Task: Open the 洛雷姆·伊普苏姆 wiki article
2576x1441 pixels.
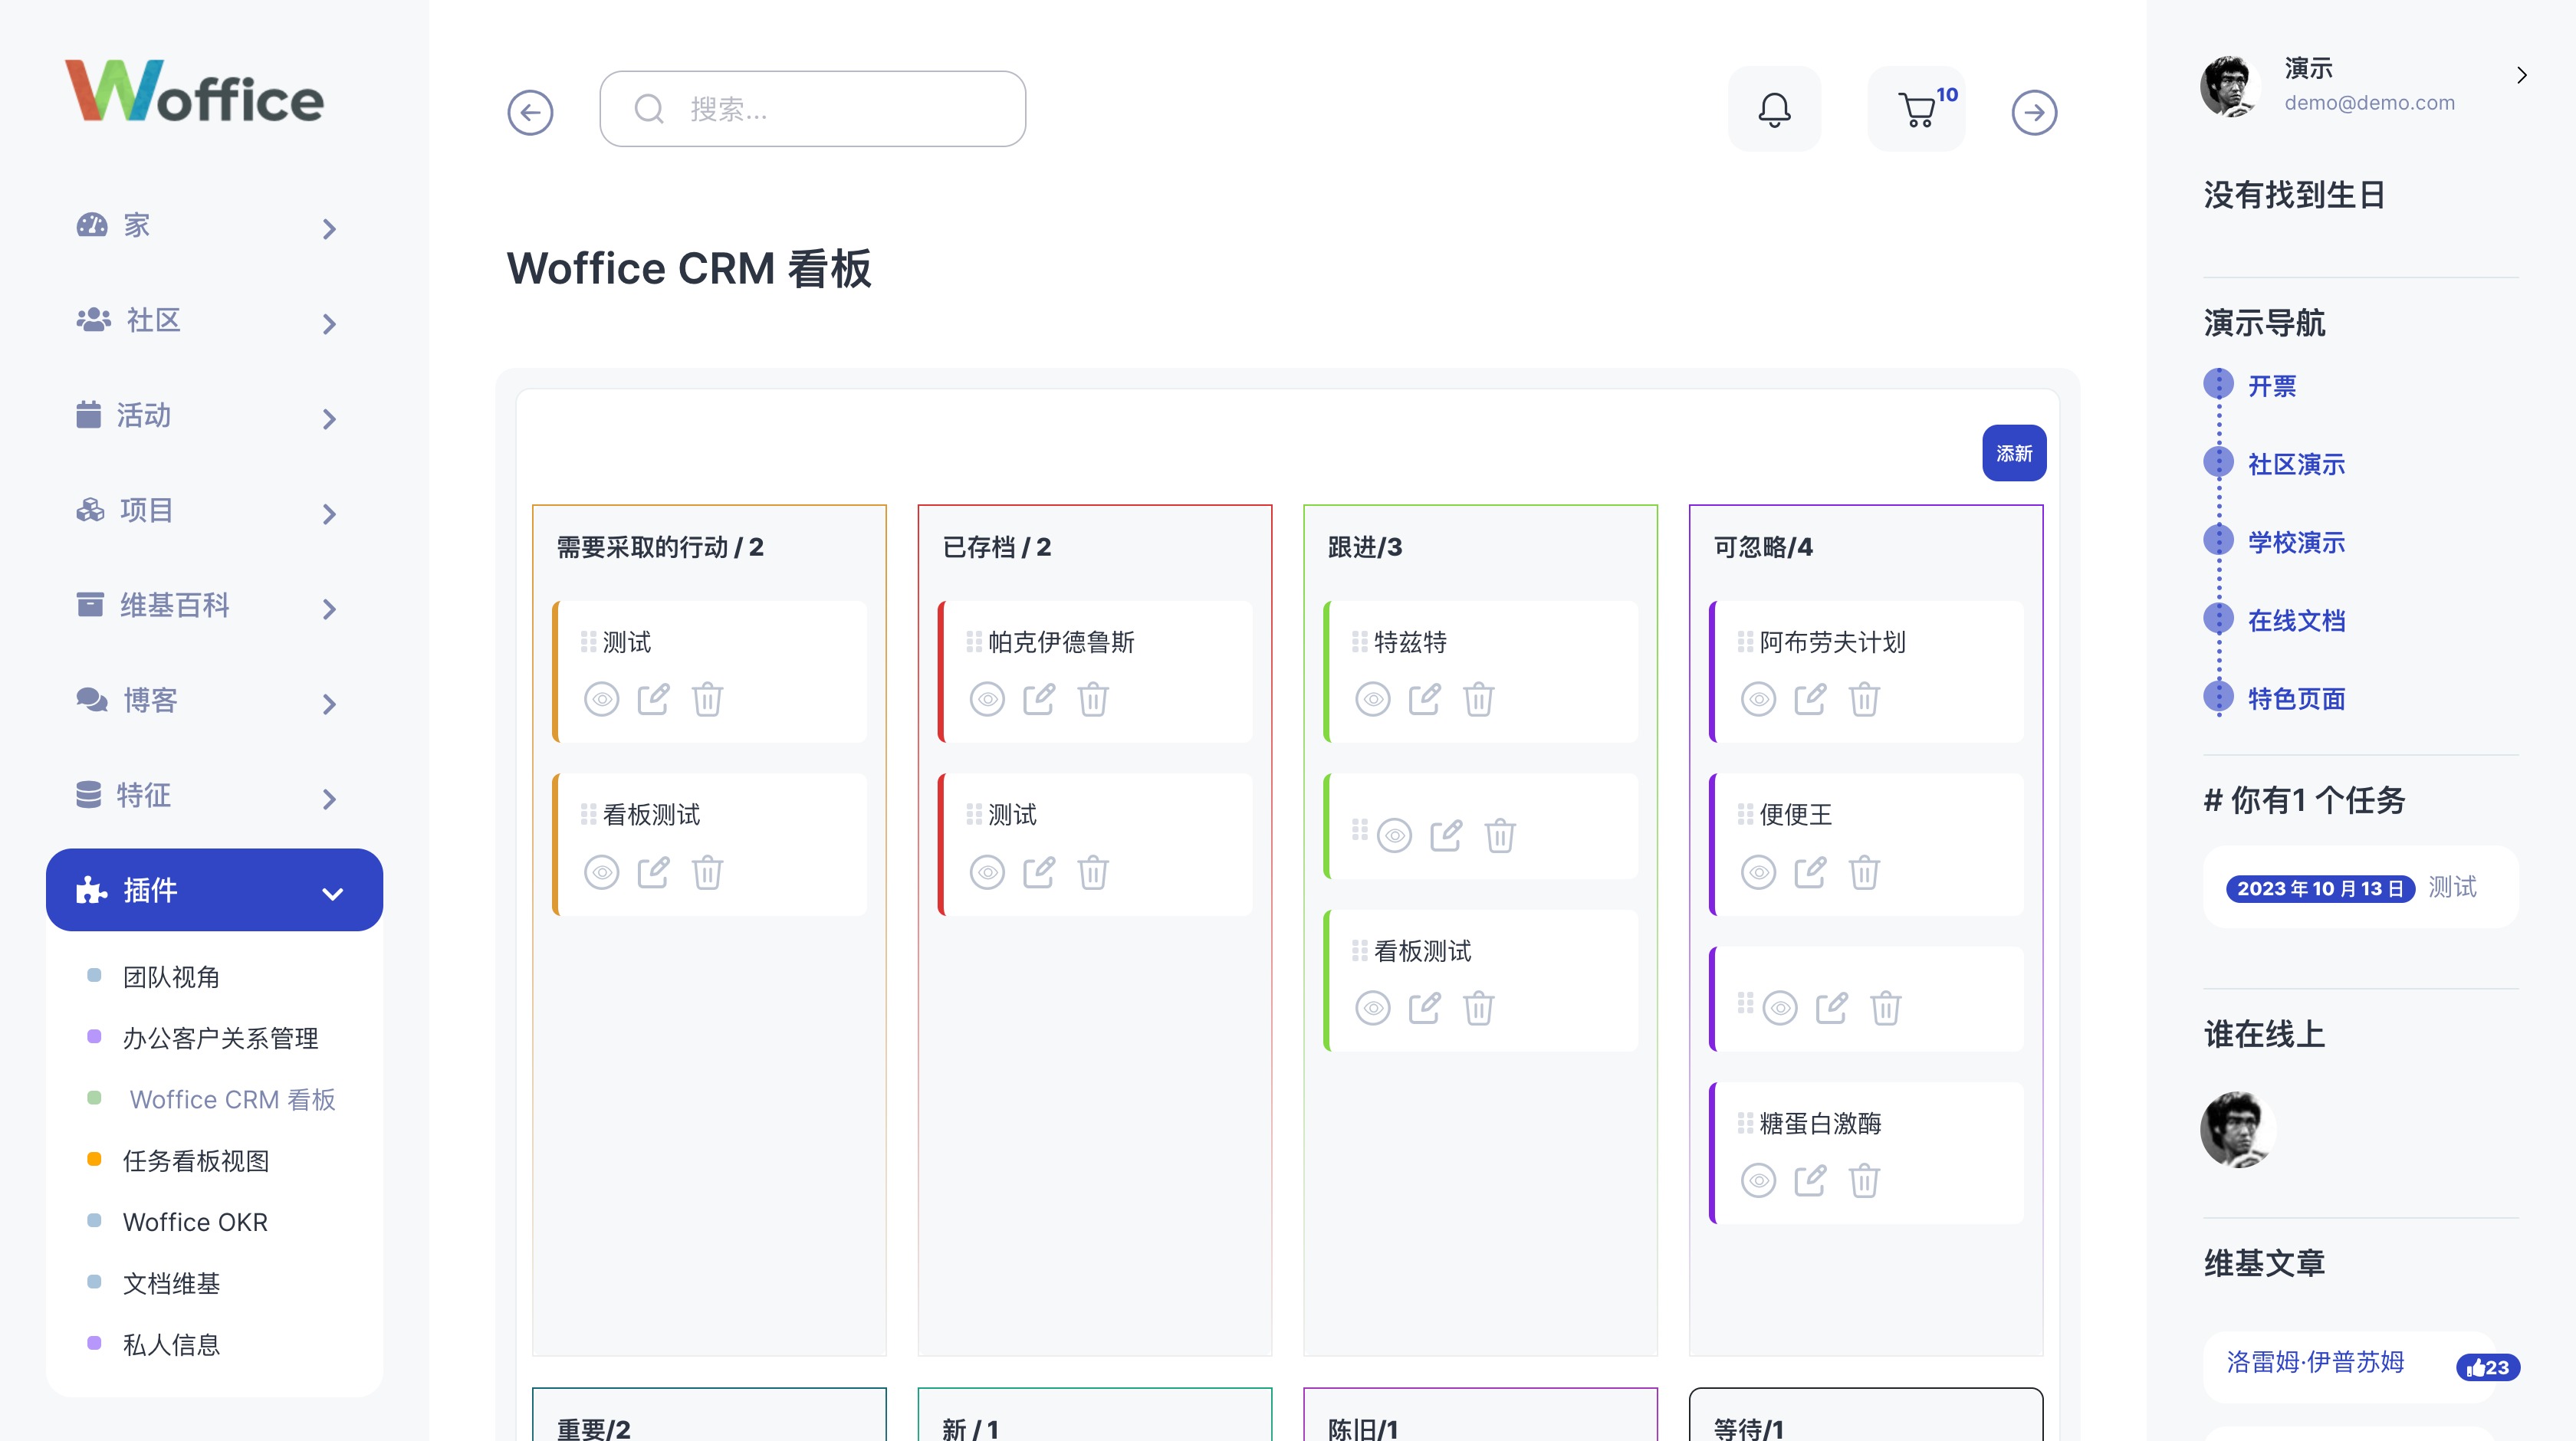Action: pyautogui.click(x=2315, y=1362)
